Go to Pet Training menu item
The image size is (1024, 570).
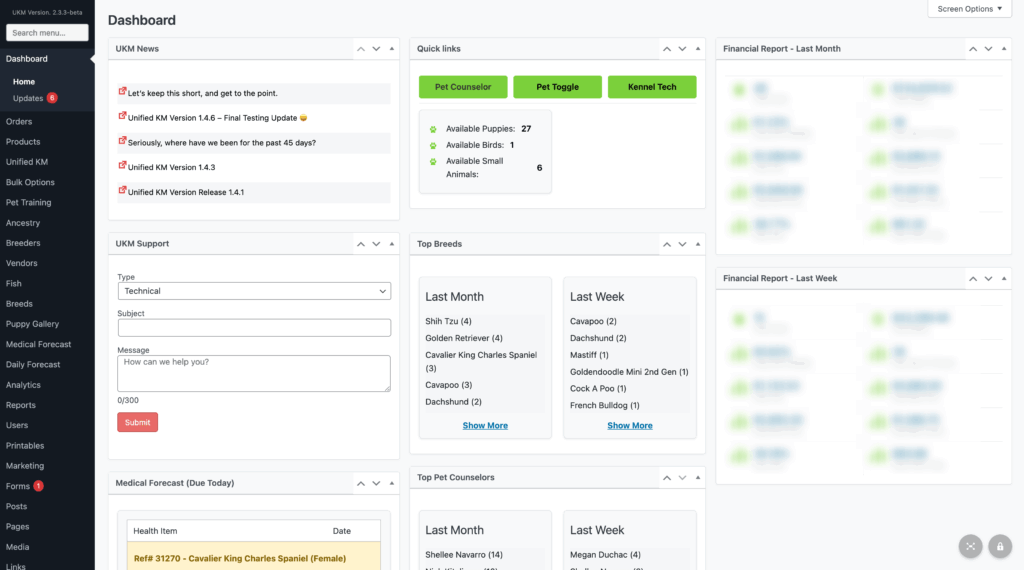click(x=29, y=202)
